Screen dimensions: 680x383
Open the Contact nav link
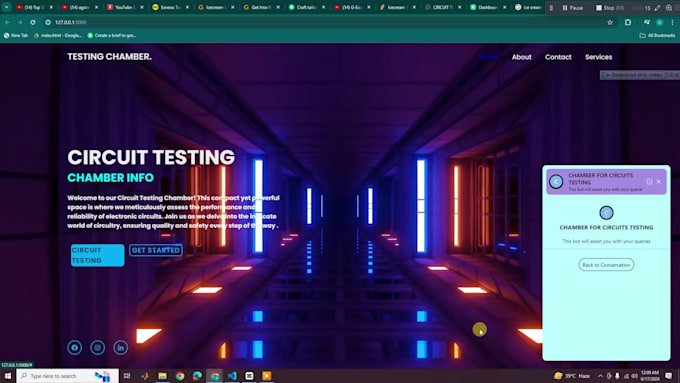tap(558, 57)
